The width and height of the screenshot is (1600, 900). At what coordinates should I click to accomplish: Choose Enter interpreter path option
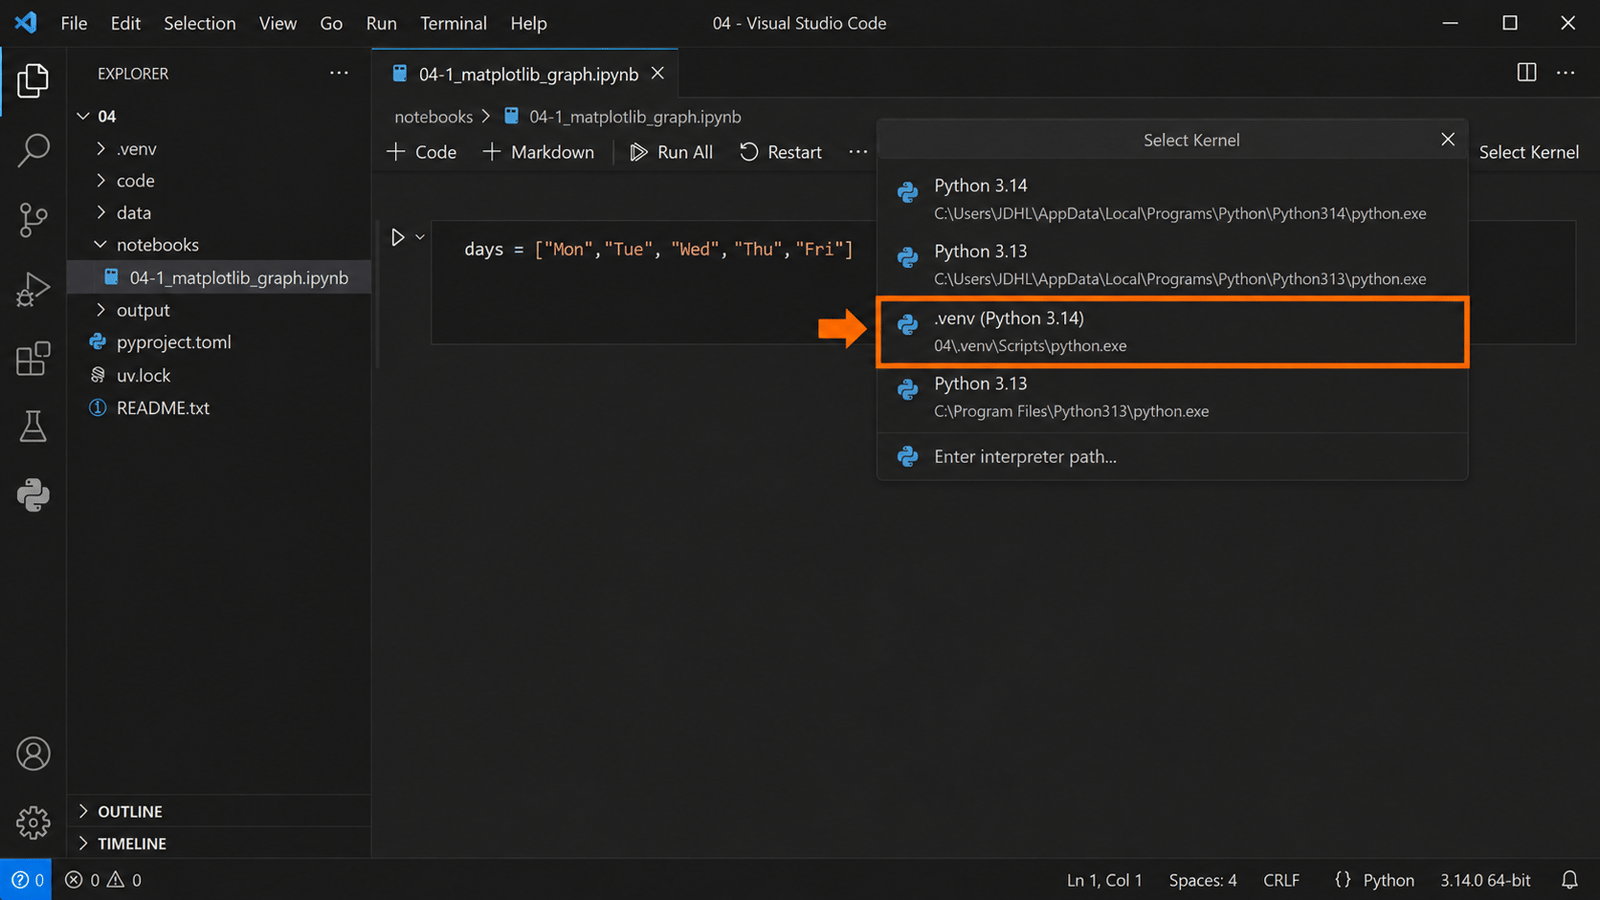(1172, 456)
